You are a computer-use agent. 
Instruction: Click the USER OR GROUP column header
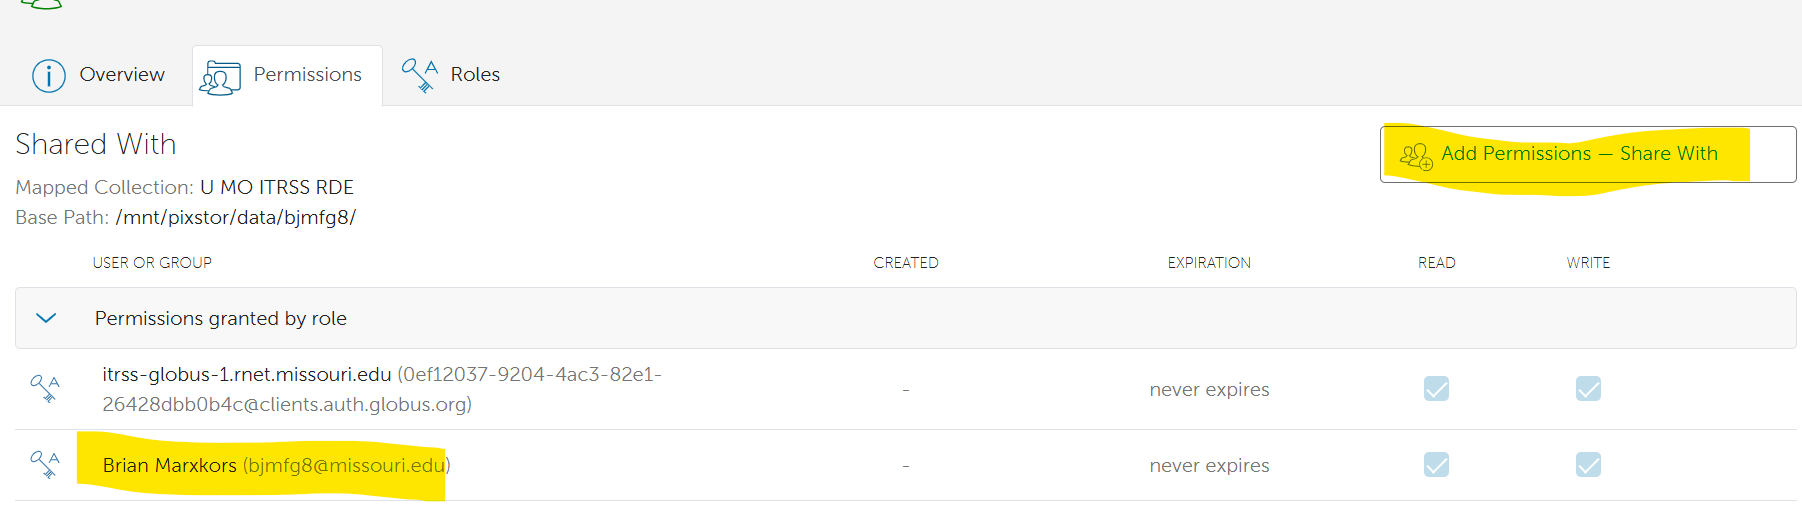(152, 263)
